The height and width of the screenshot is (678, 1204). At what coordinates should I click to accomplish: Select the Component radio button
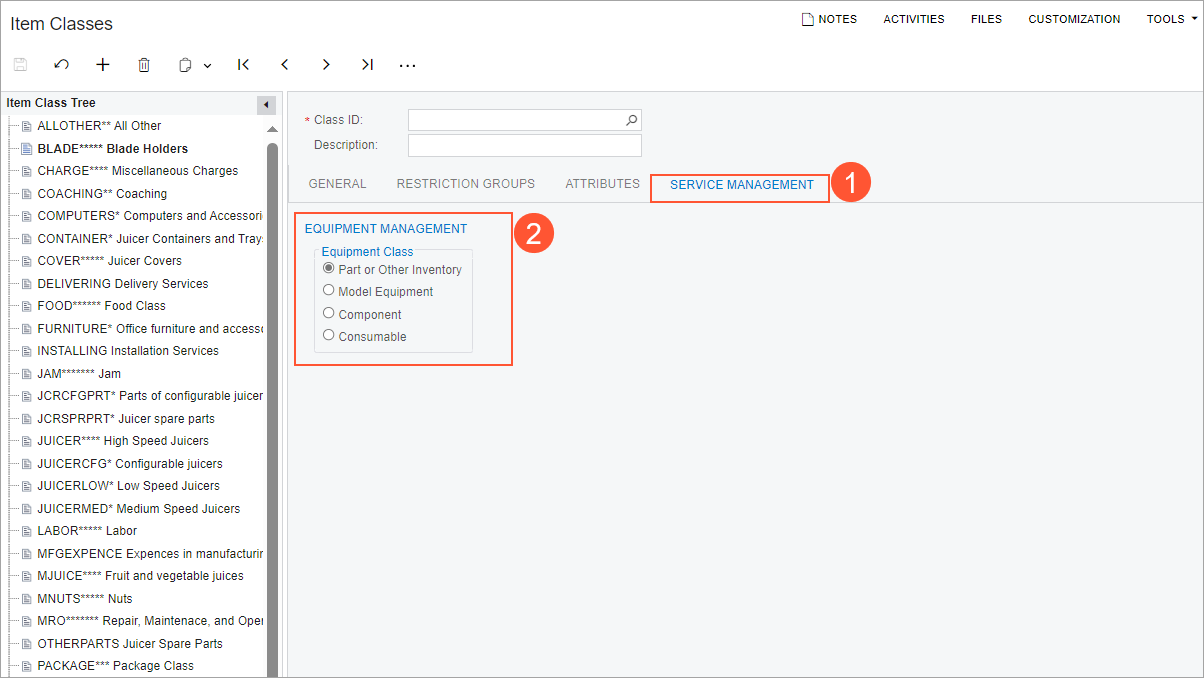[x=329, y=313]
